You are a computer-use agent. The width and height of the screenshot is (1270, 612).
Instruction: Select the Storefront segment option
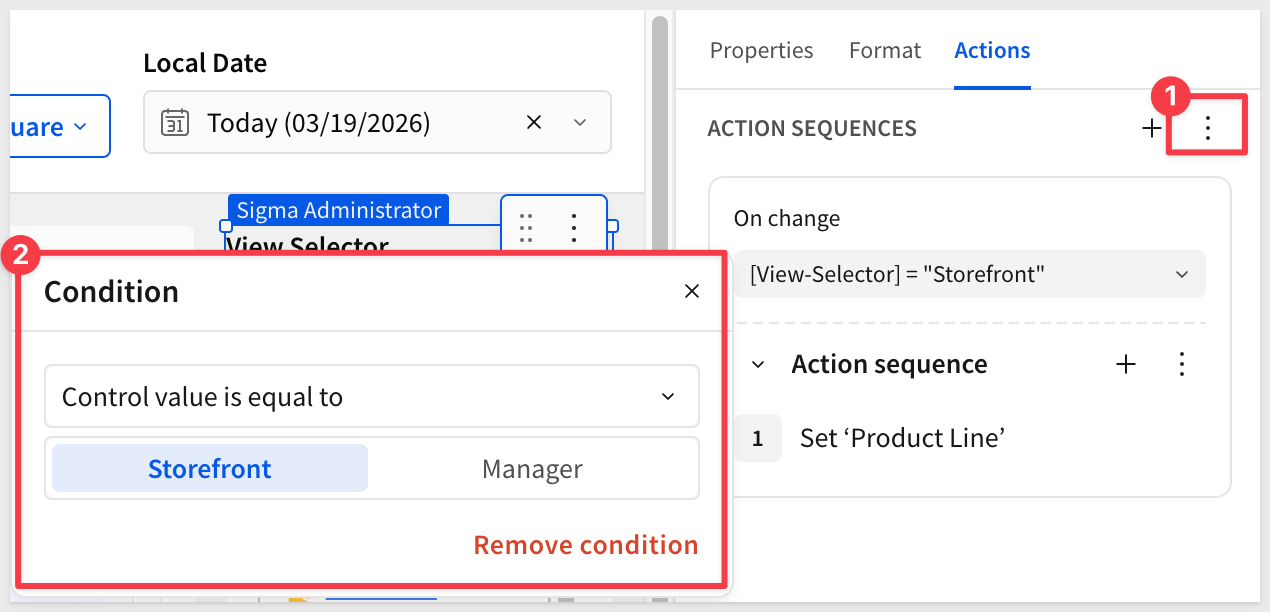coord(210,468)
